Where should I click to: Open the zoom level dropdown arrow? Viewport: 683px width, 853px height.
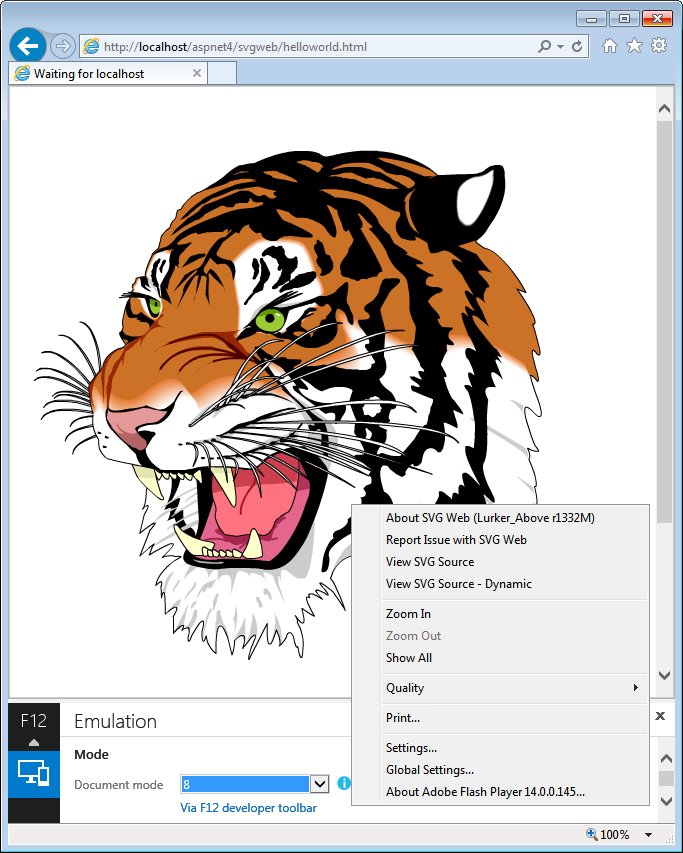(648, 835)
